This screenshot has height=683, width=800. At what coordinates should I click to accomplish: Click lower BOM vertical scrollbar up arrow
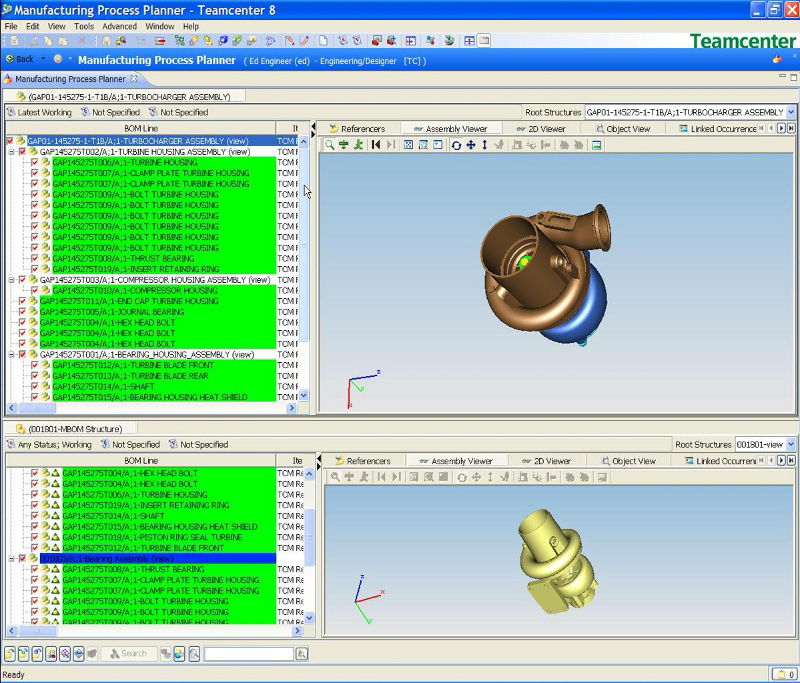pyautogui.click(x=309, y=473)
